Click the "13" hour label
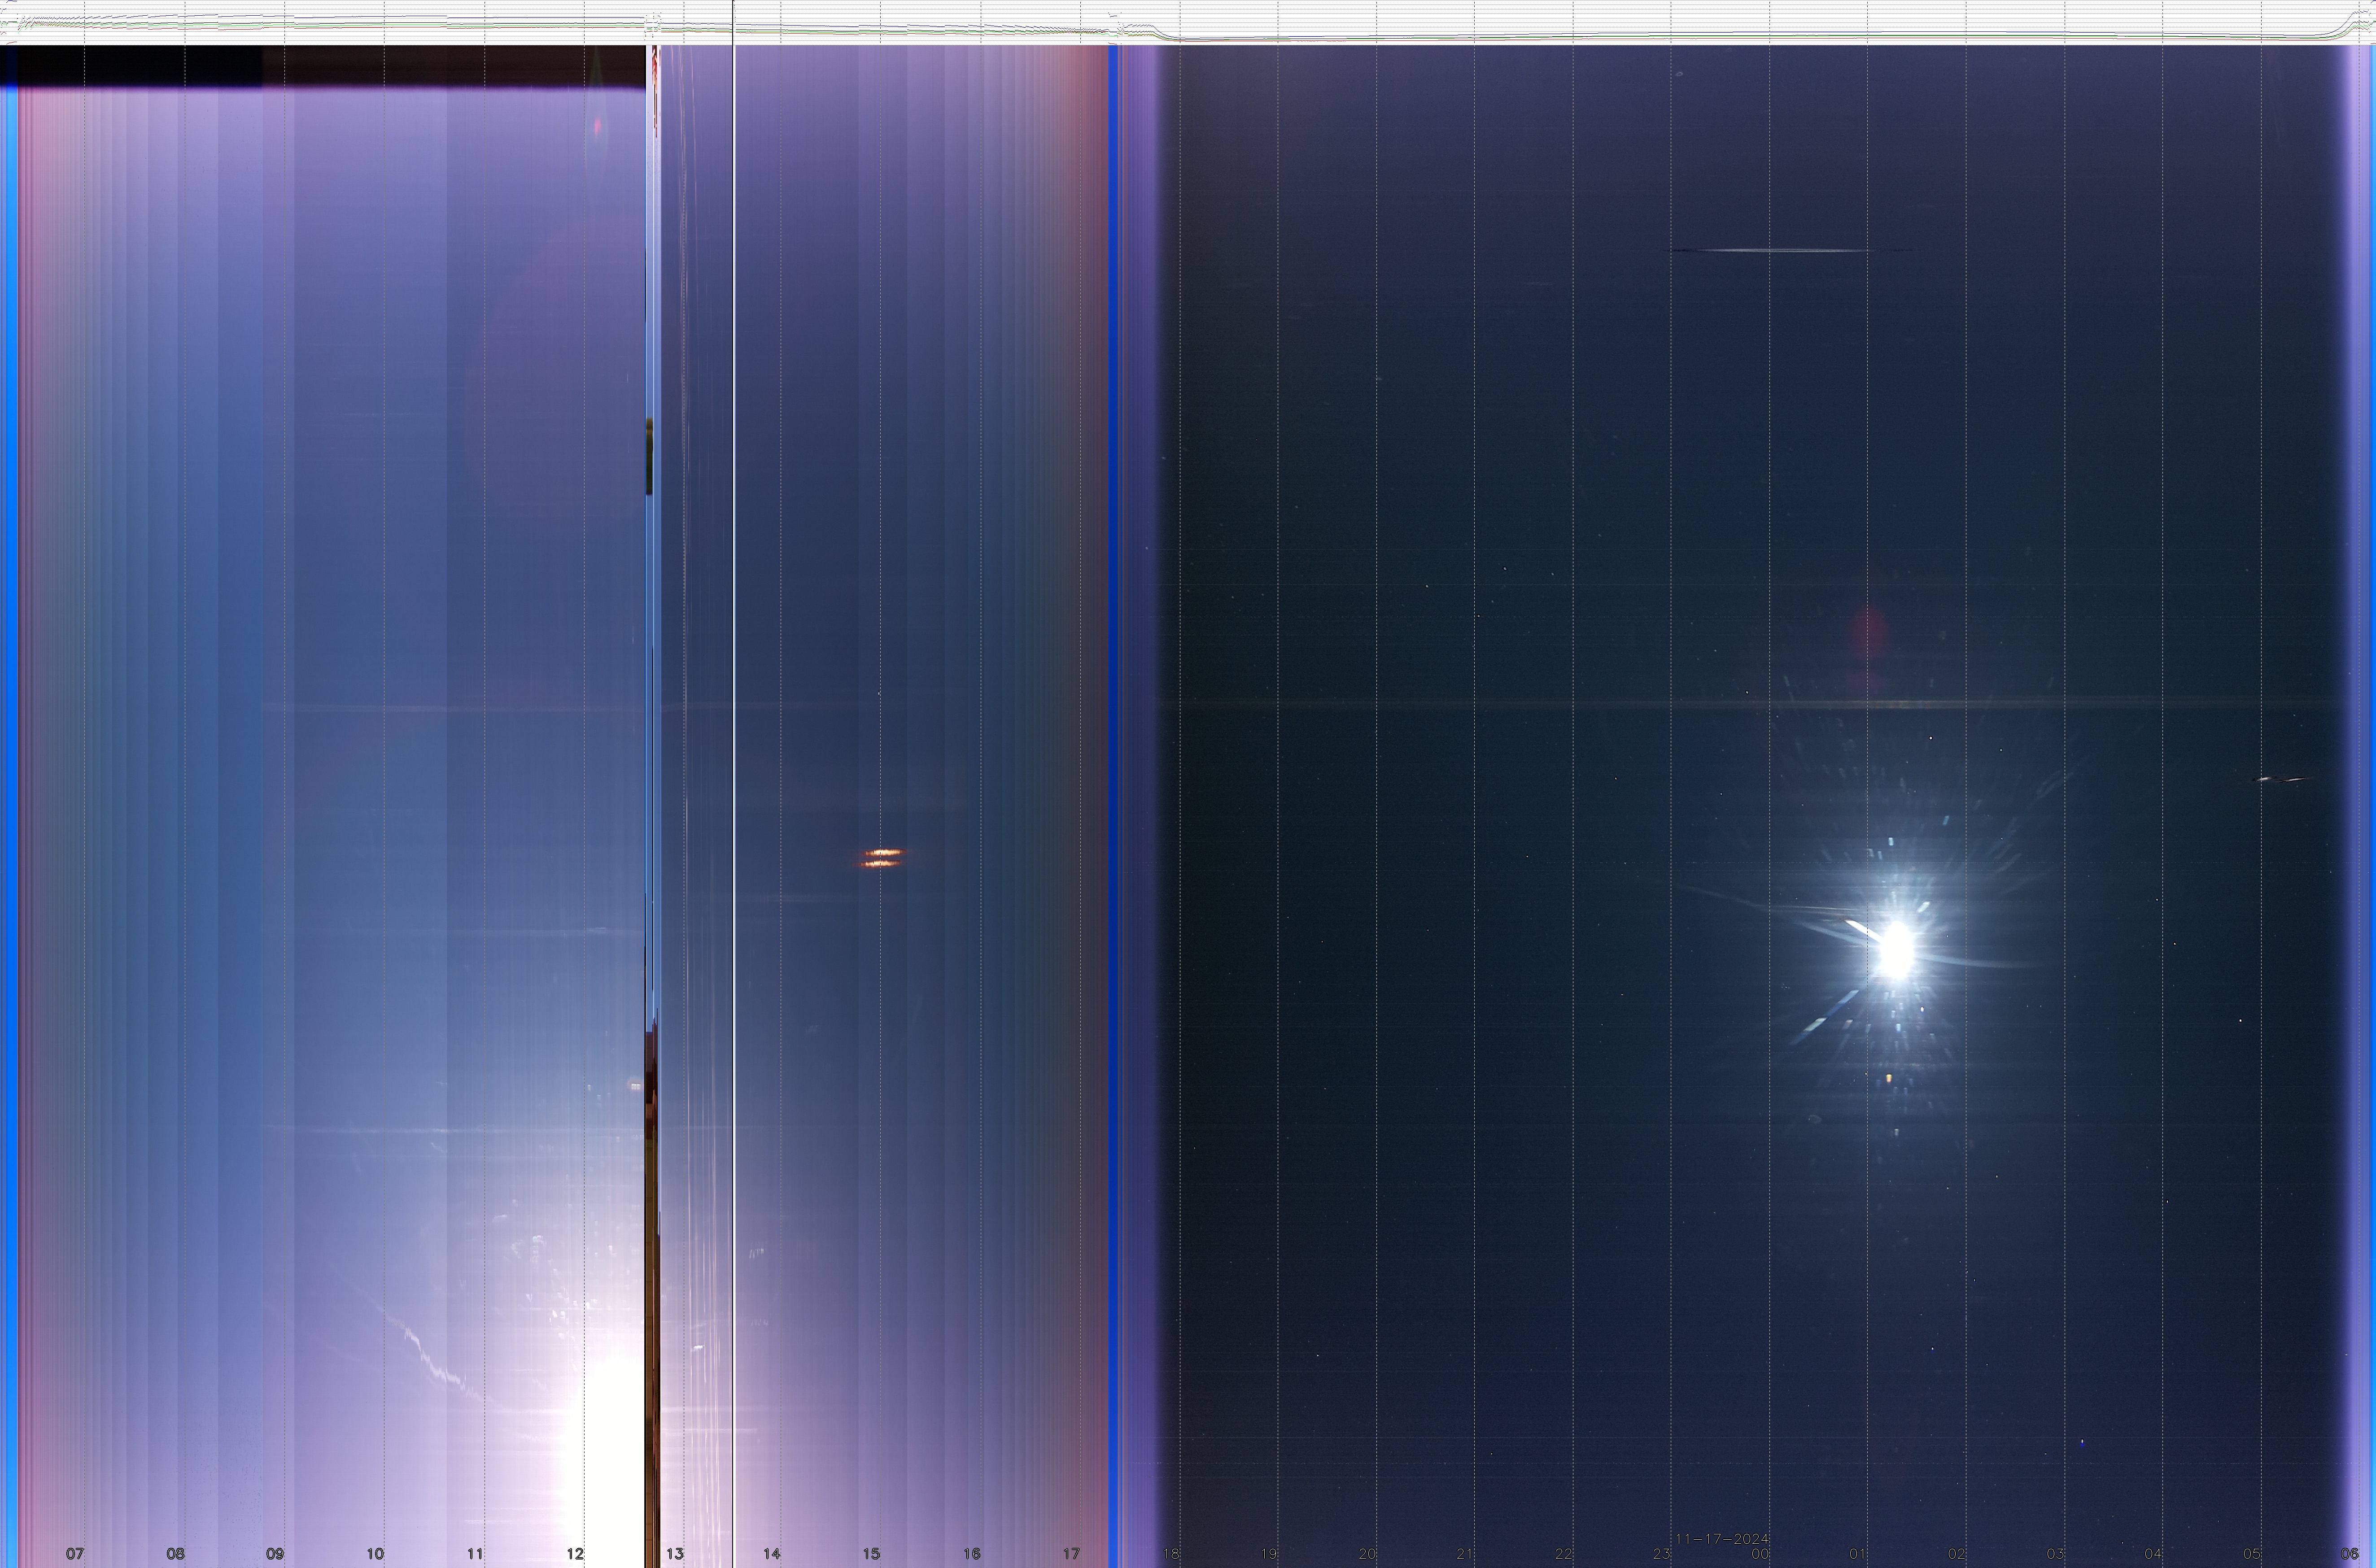Screen dimensions: 2376x1568 pos(675,1553)
